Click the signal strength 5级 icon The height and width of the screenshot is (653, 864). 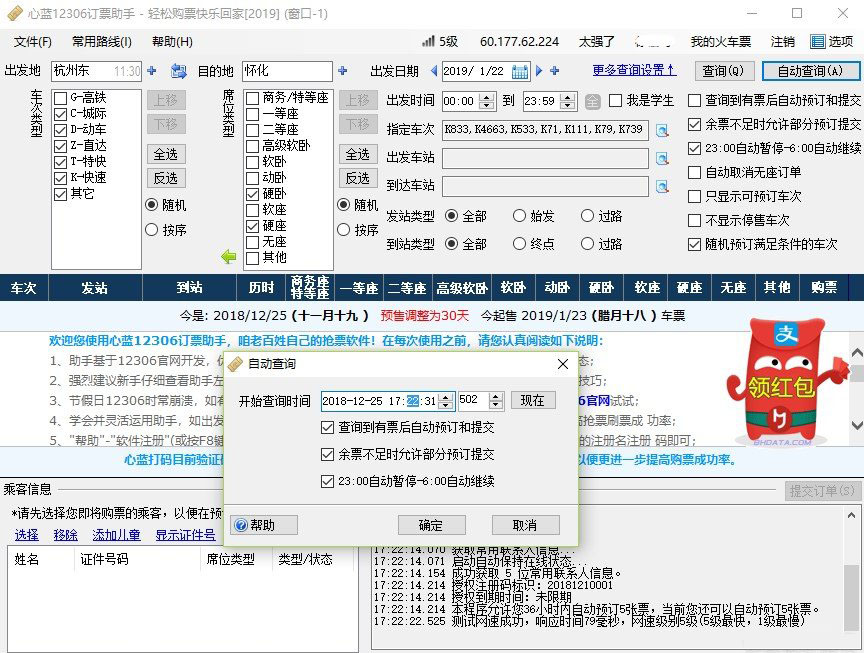point(428,41)
